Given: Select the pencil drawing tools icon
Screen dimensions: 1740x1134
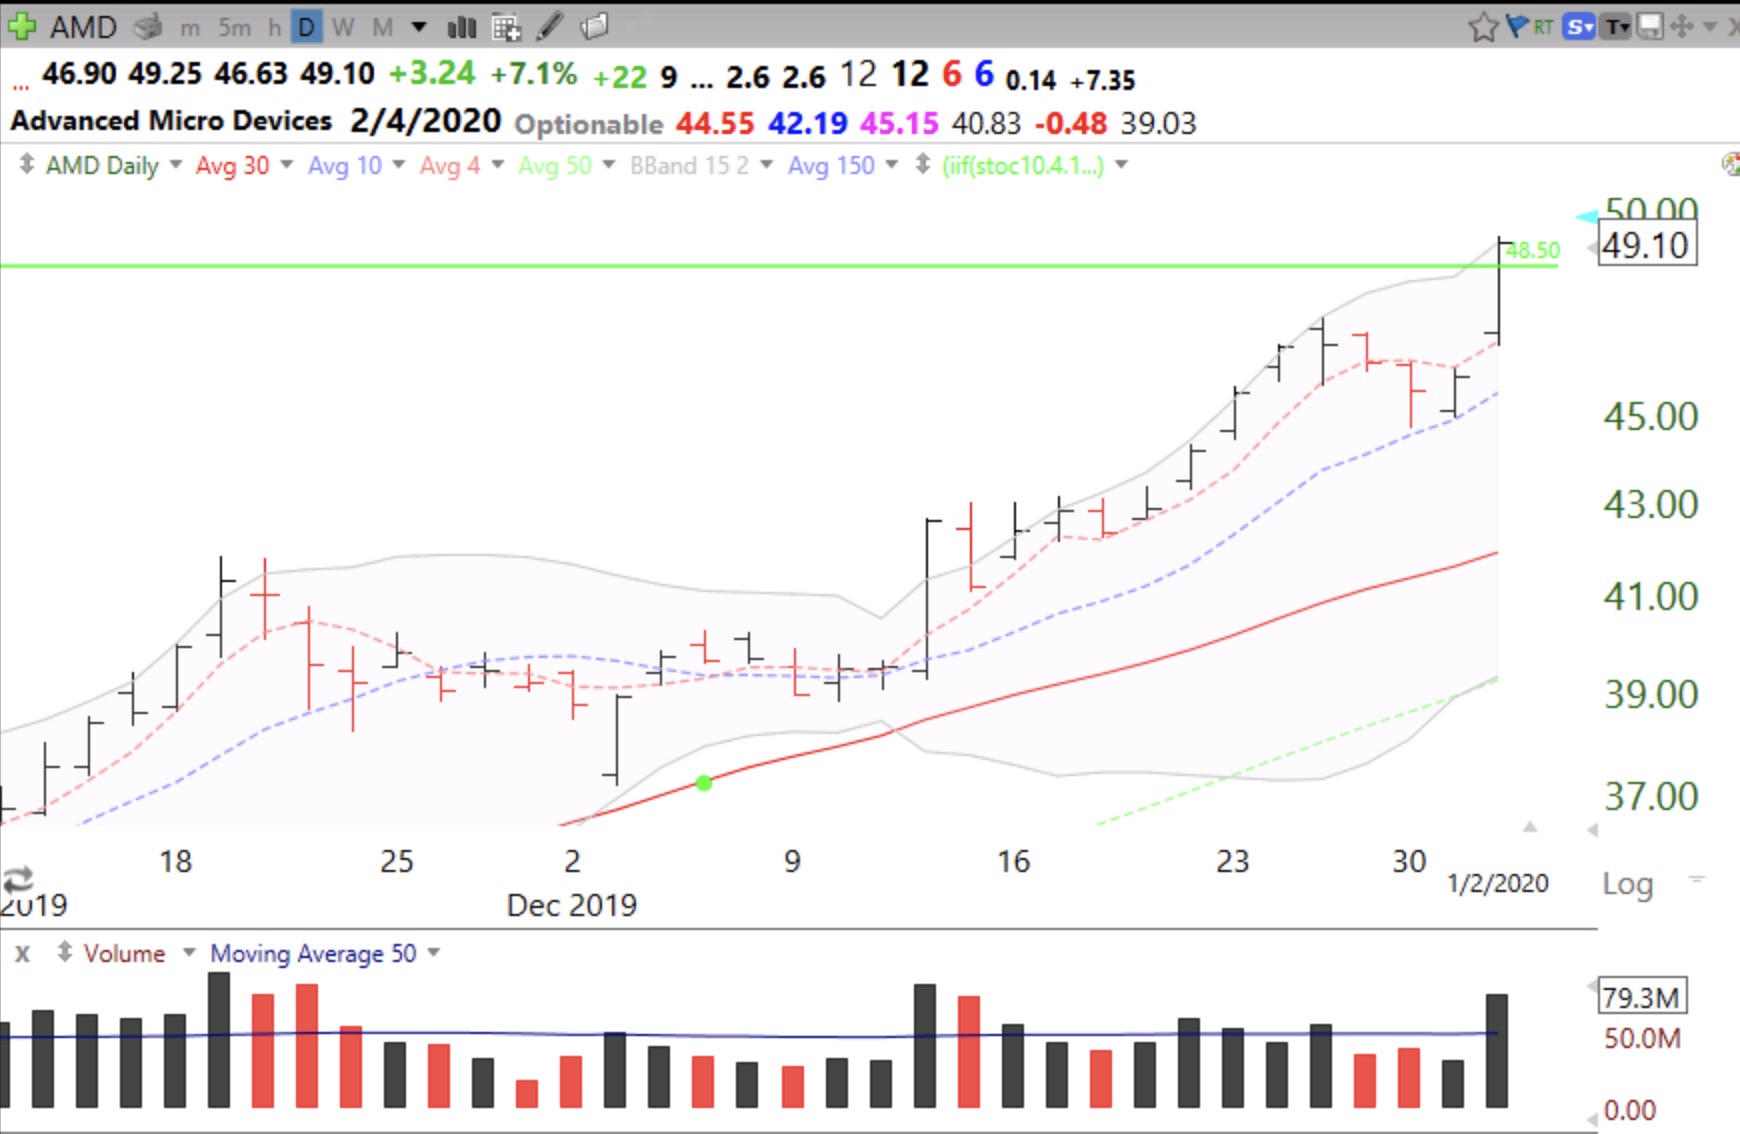Looking at the screenshot, I should 550,26.
